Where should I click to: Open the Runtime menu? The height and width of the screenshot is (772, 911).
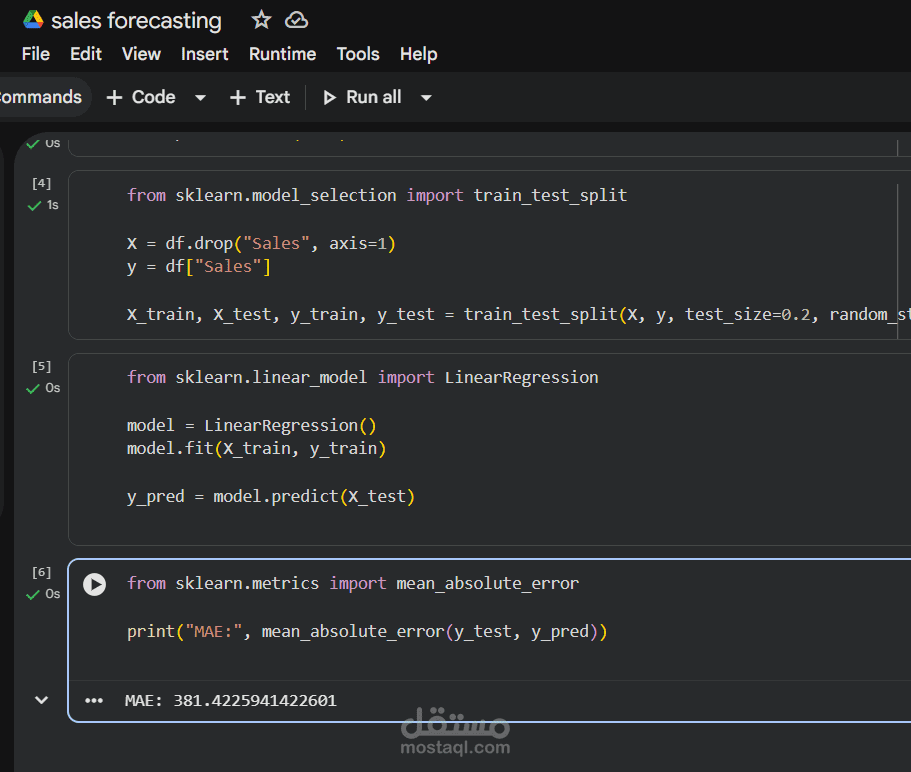(x=282, y=54)
